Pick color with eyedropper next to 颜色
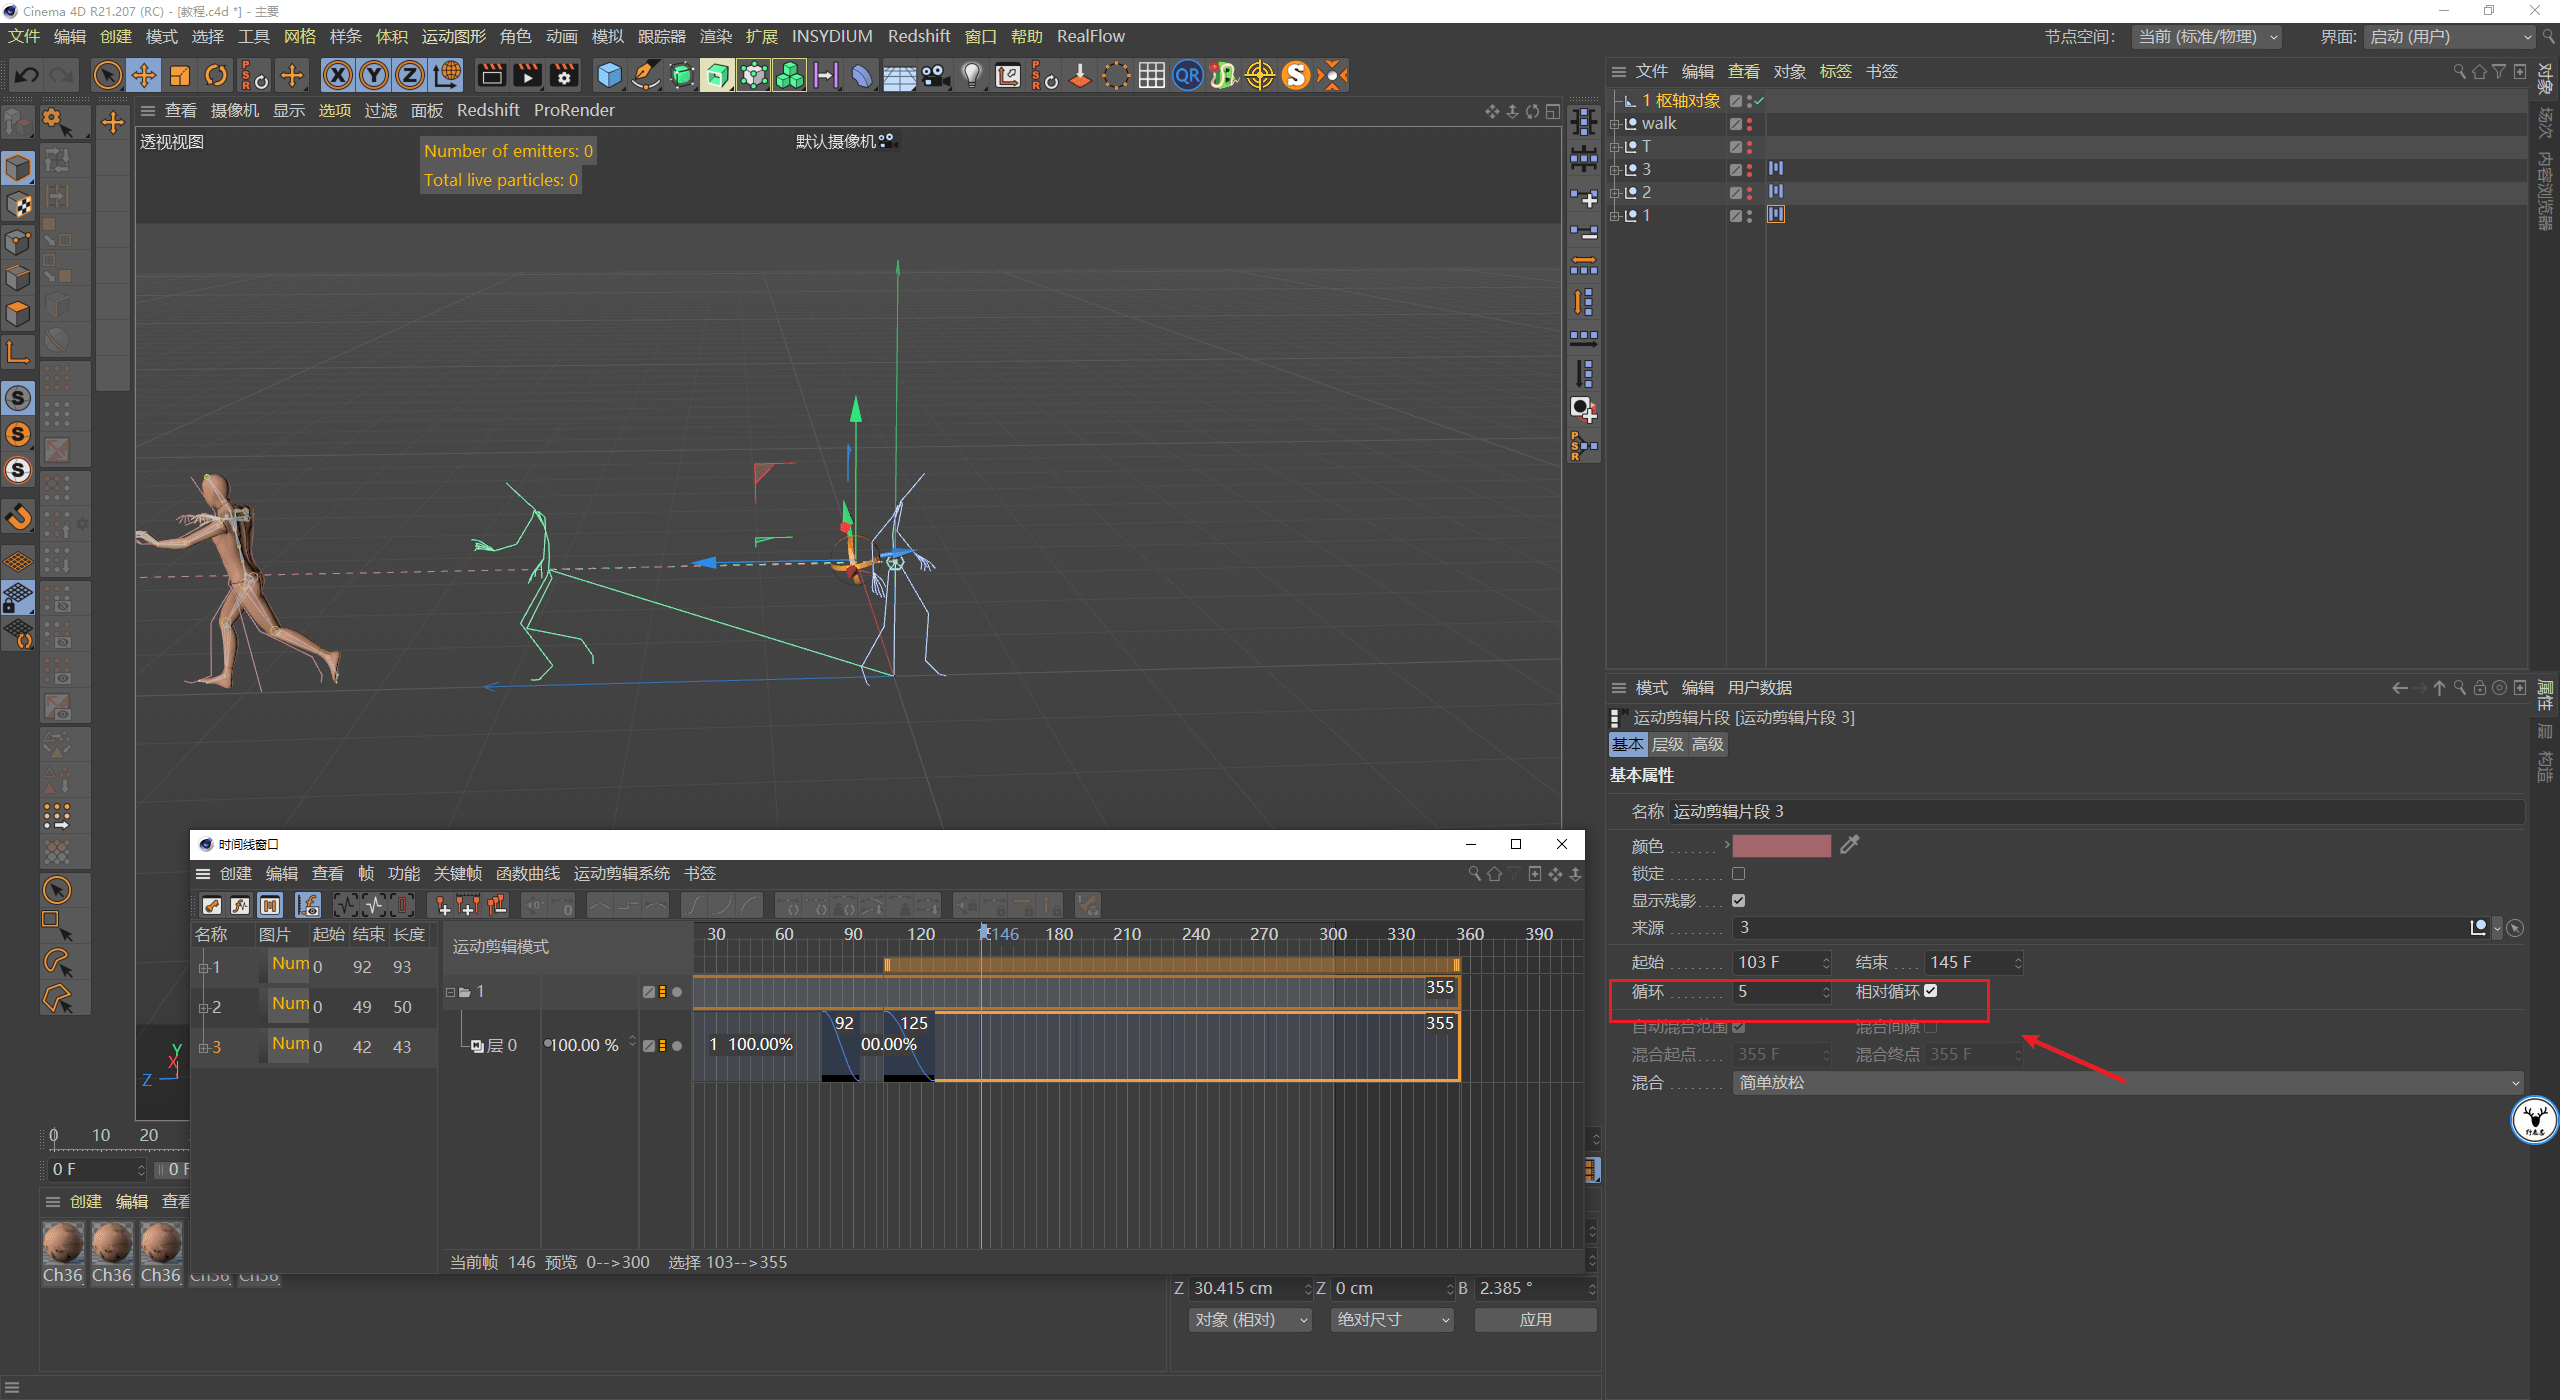The height and width of the screenshot is (1400, 2560). (x=1849, y=845)
